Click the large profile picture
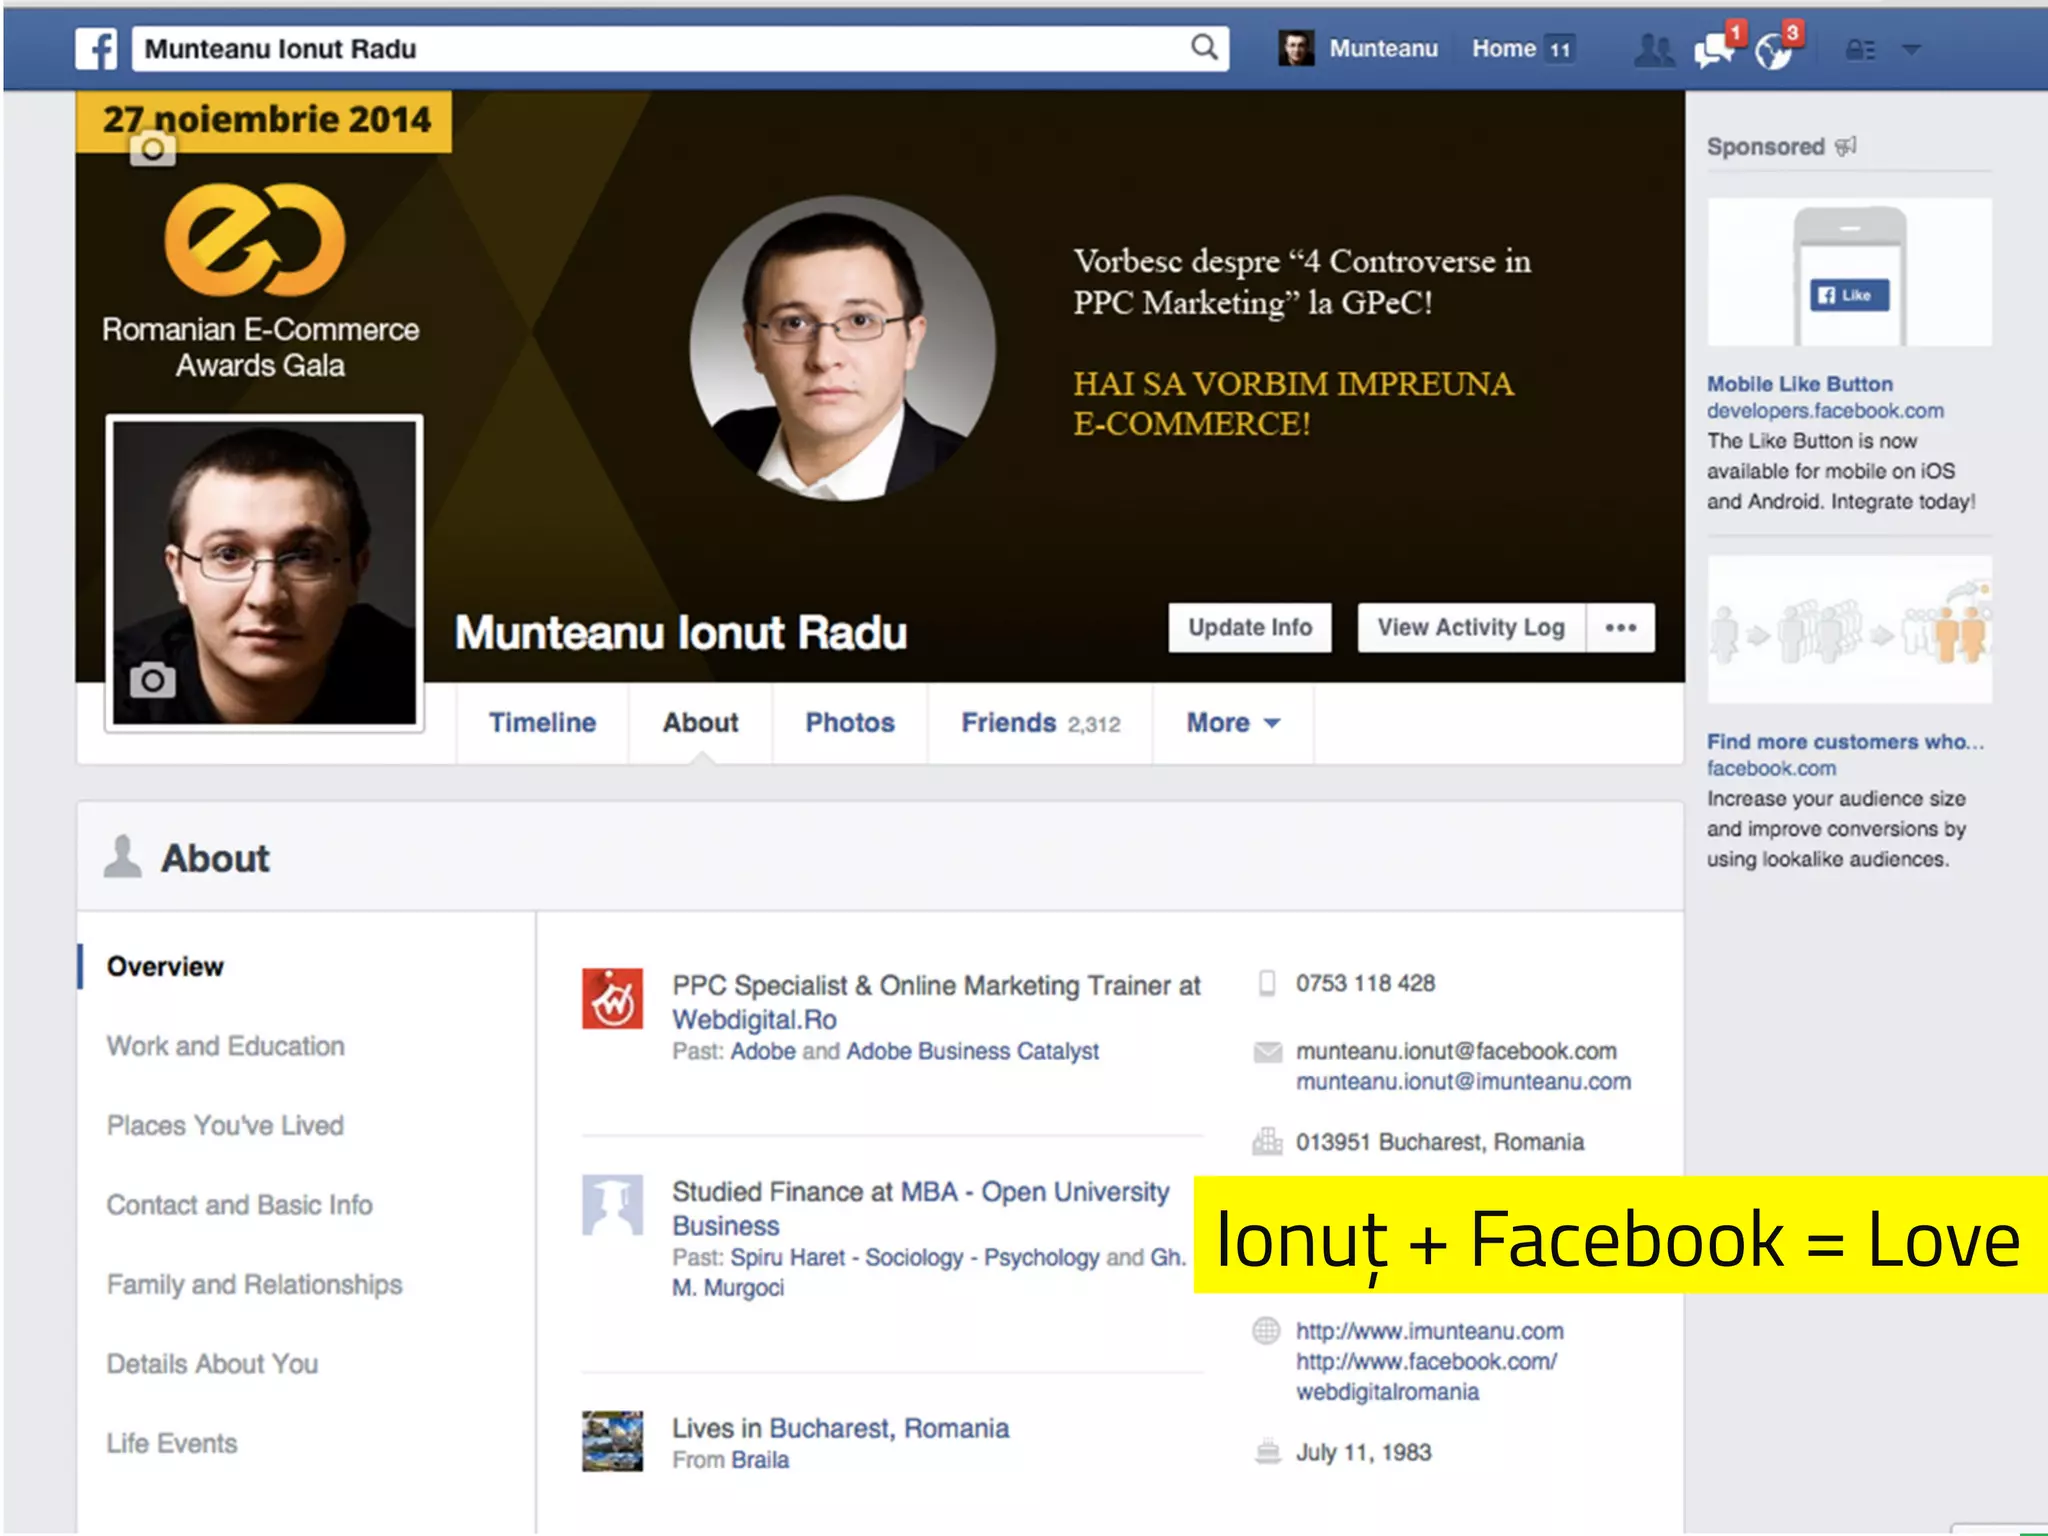 tap(264, 573)
